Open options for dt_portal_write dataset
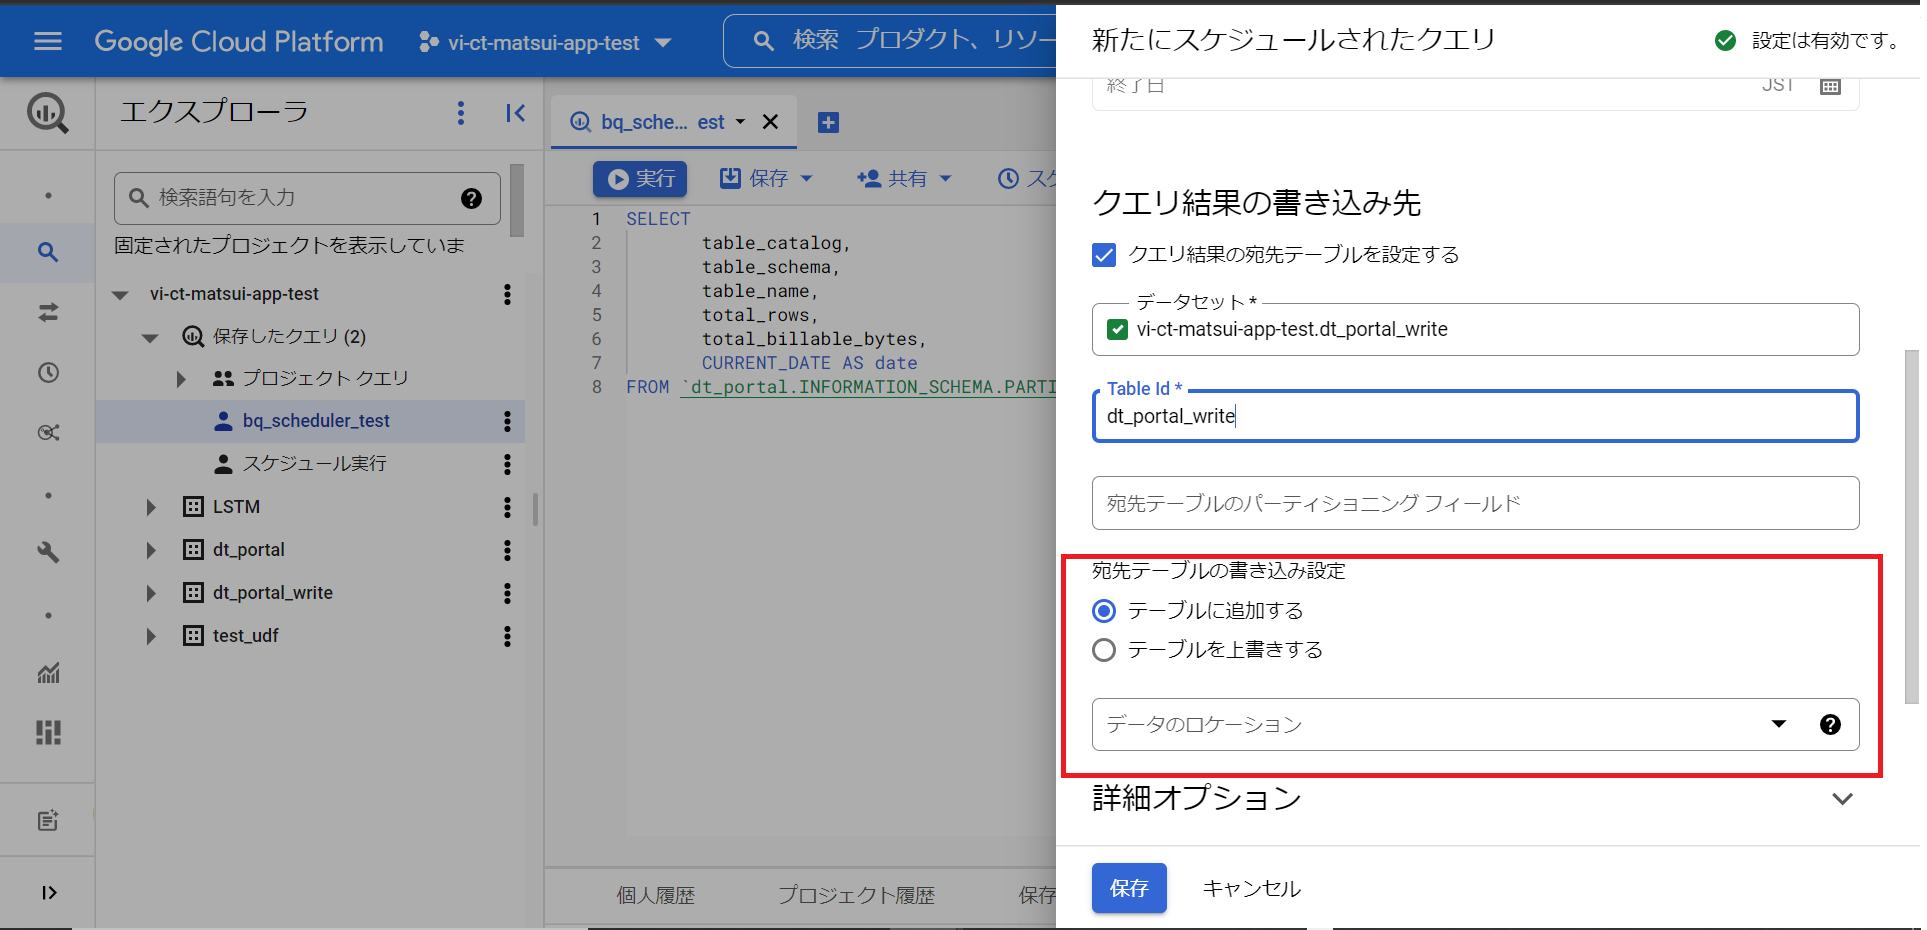This screenshot has width=1927, height=930. [x=507, y=593]
